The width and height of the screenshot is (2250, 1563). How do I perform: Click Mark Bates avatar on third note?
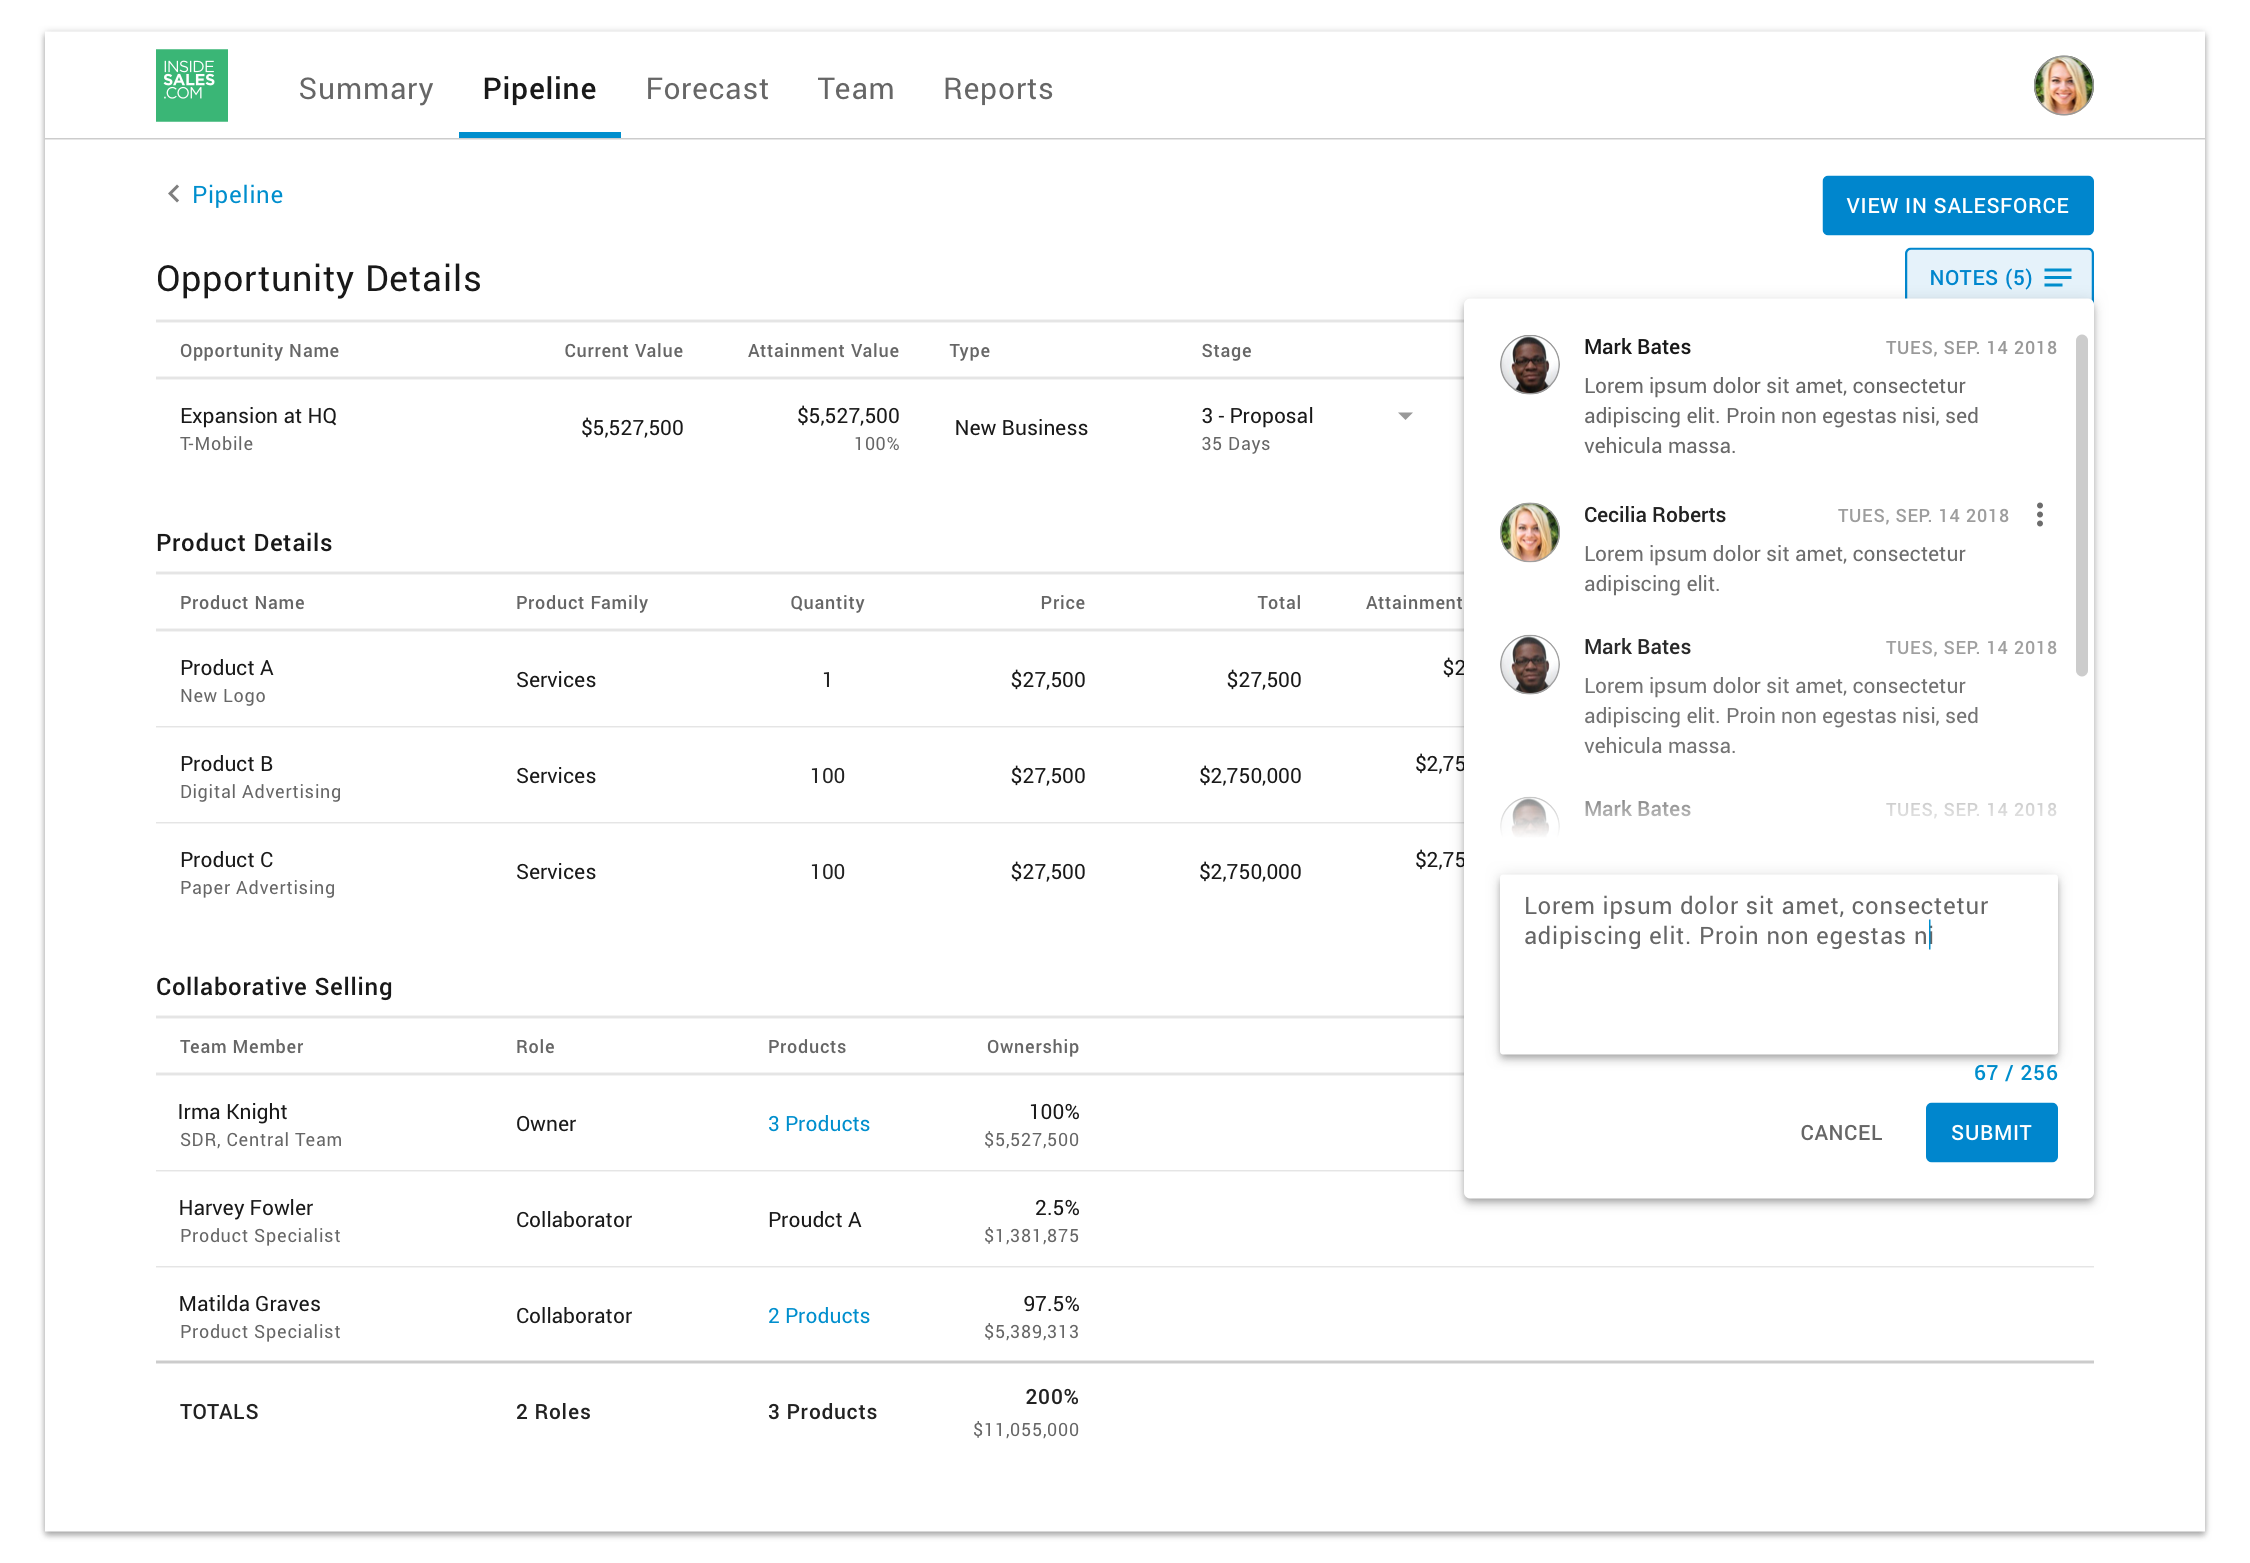point(1529,665)
